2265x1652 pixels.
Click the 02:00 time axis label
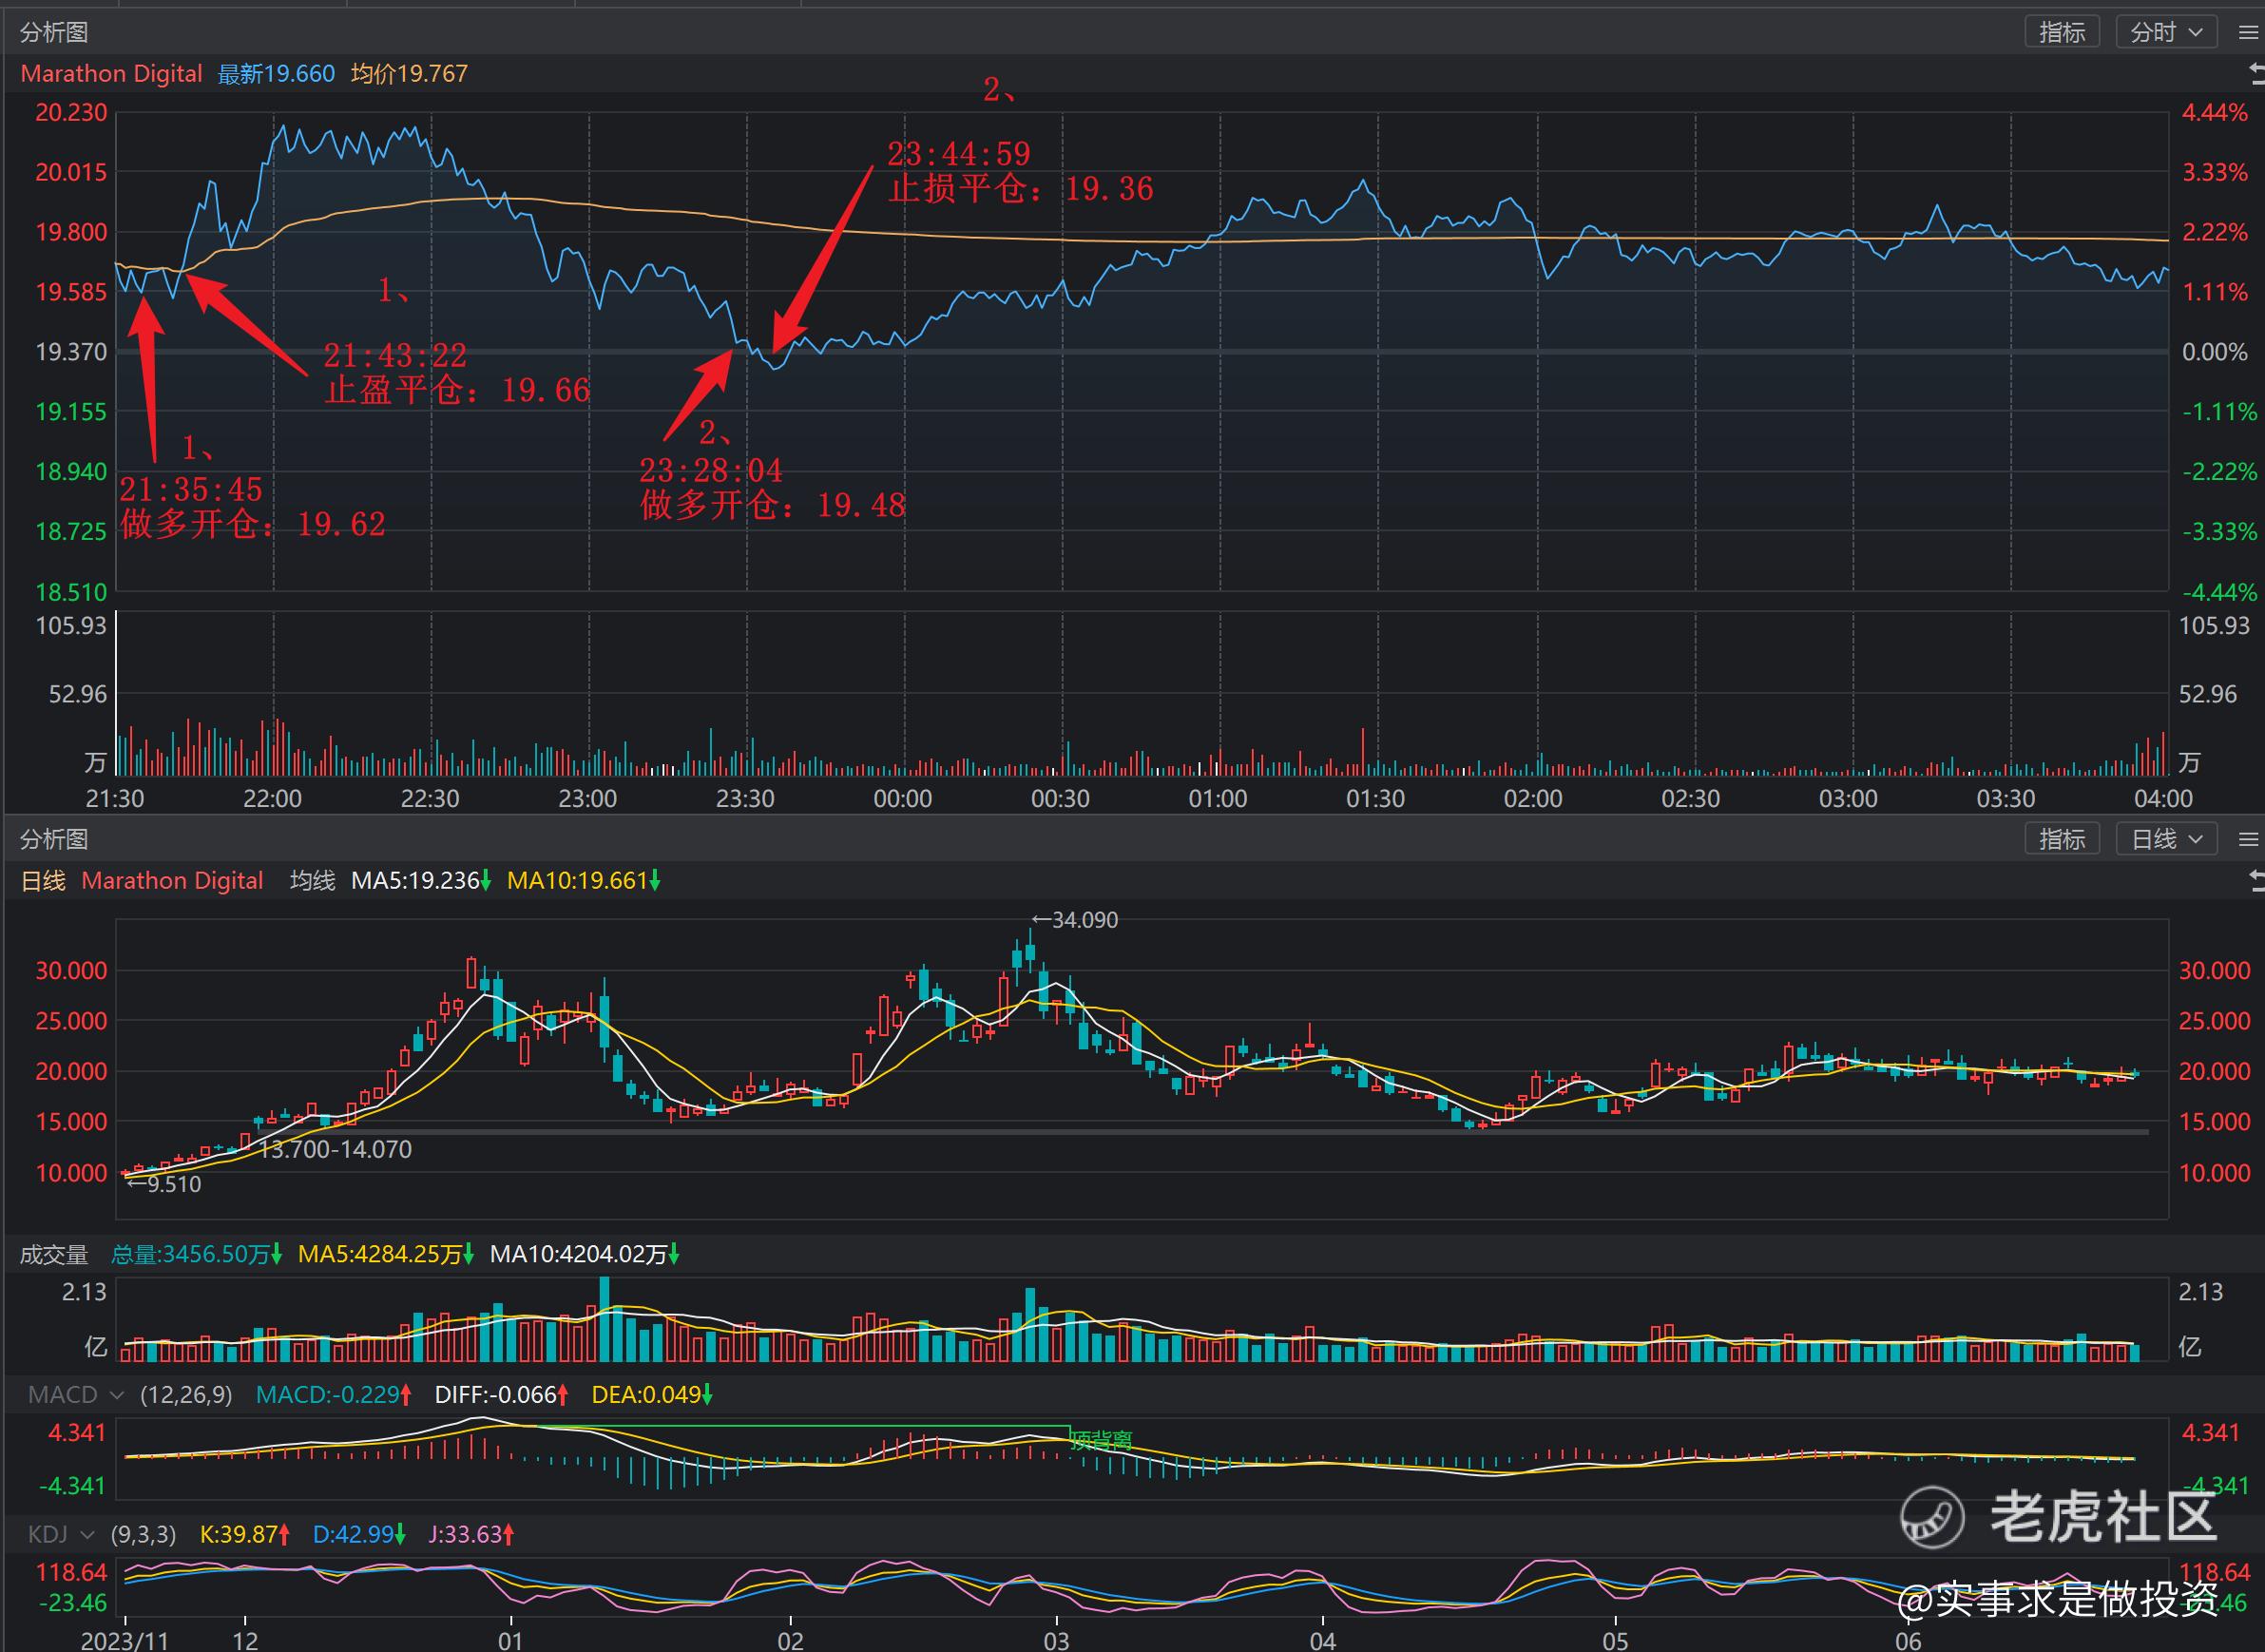pos(1533,798)
